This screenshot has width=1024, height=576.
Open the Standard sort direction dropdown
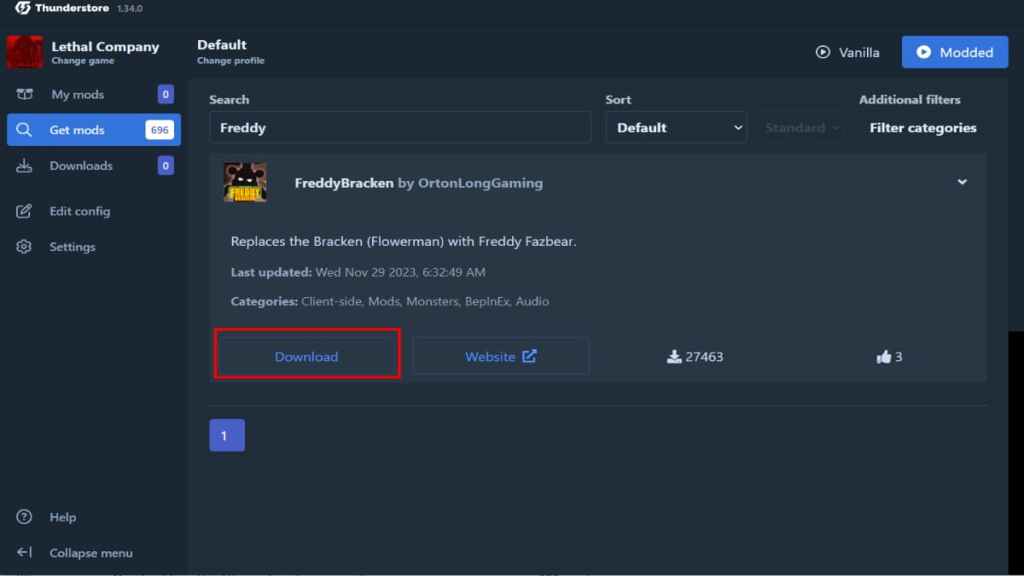(803, 128)
